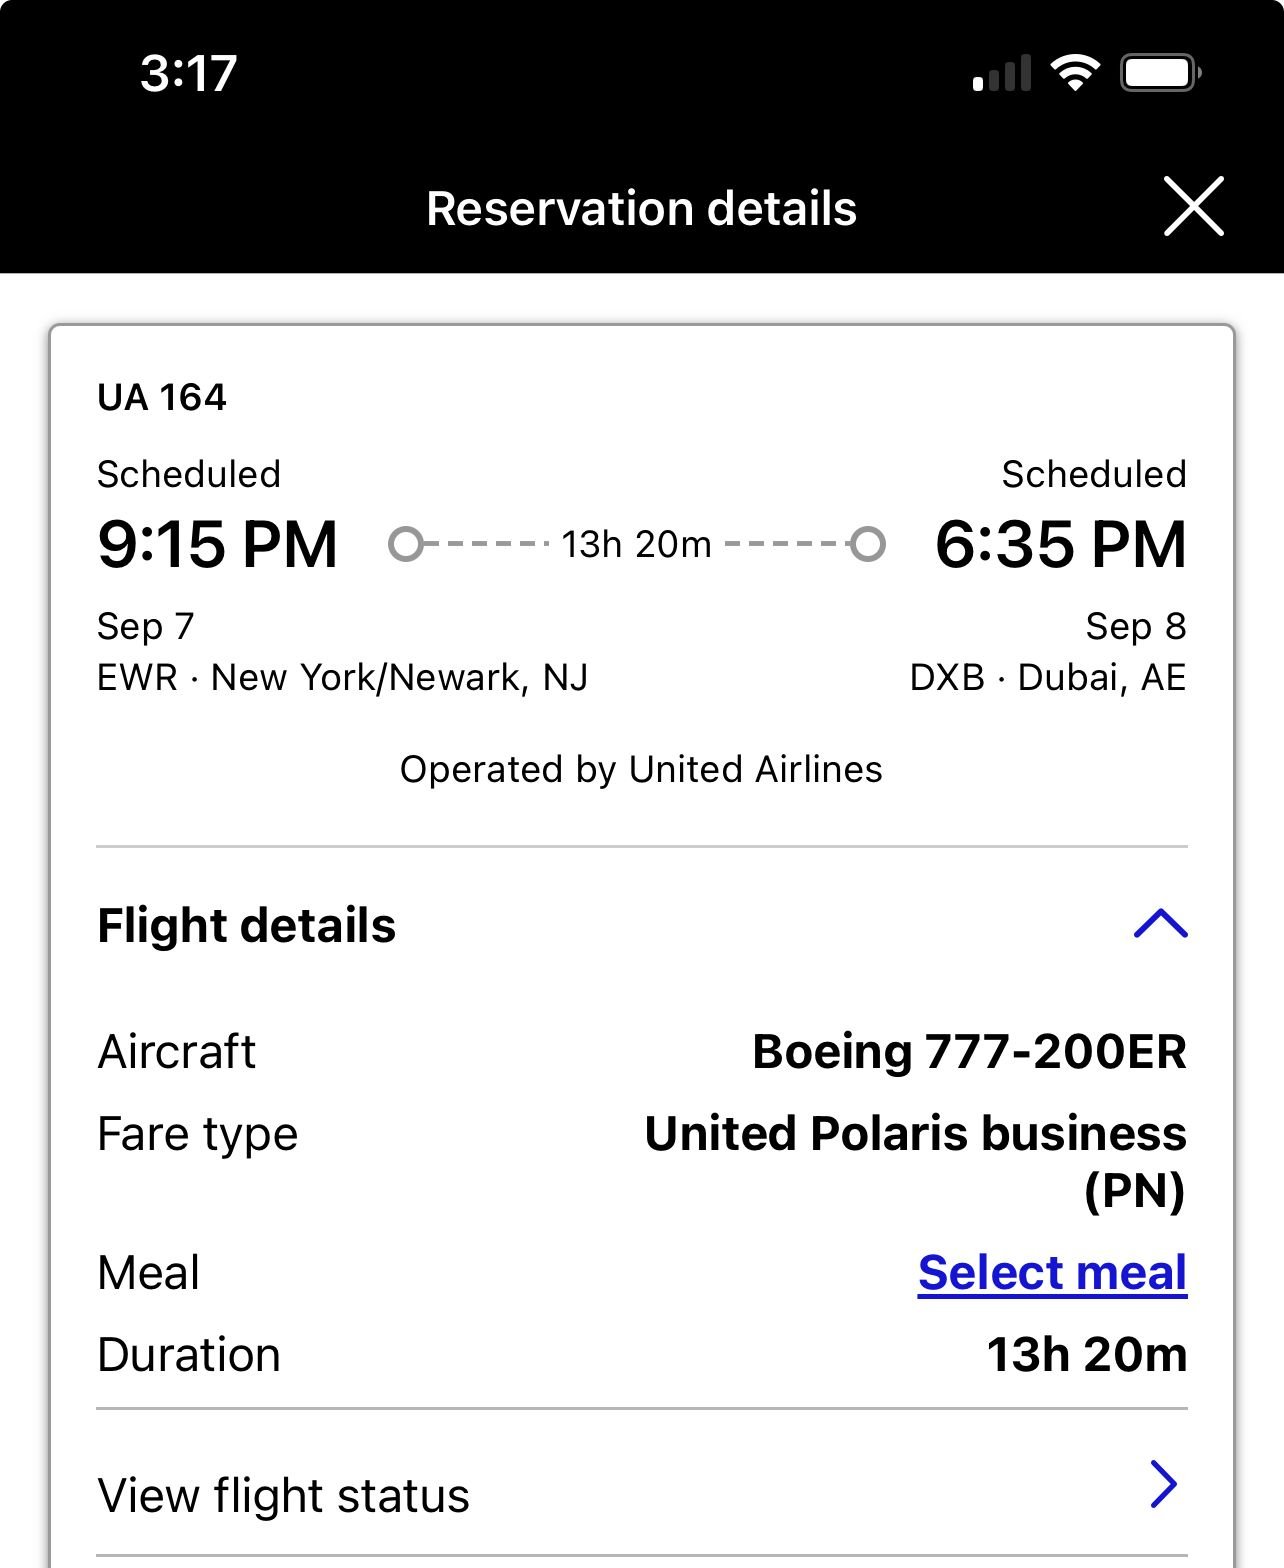The image size is (1284, 1568).
Task: Tap the 9:15 PM departure time
Action: coord(217,545)
